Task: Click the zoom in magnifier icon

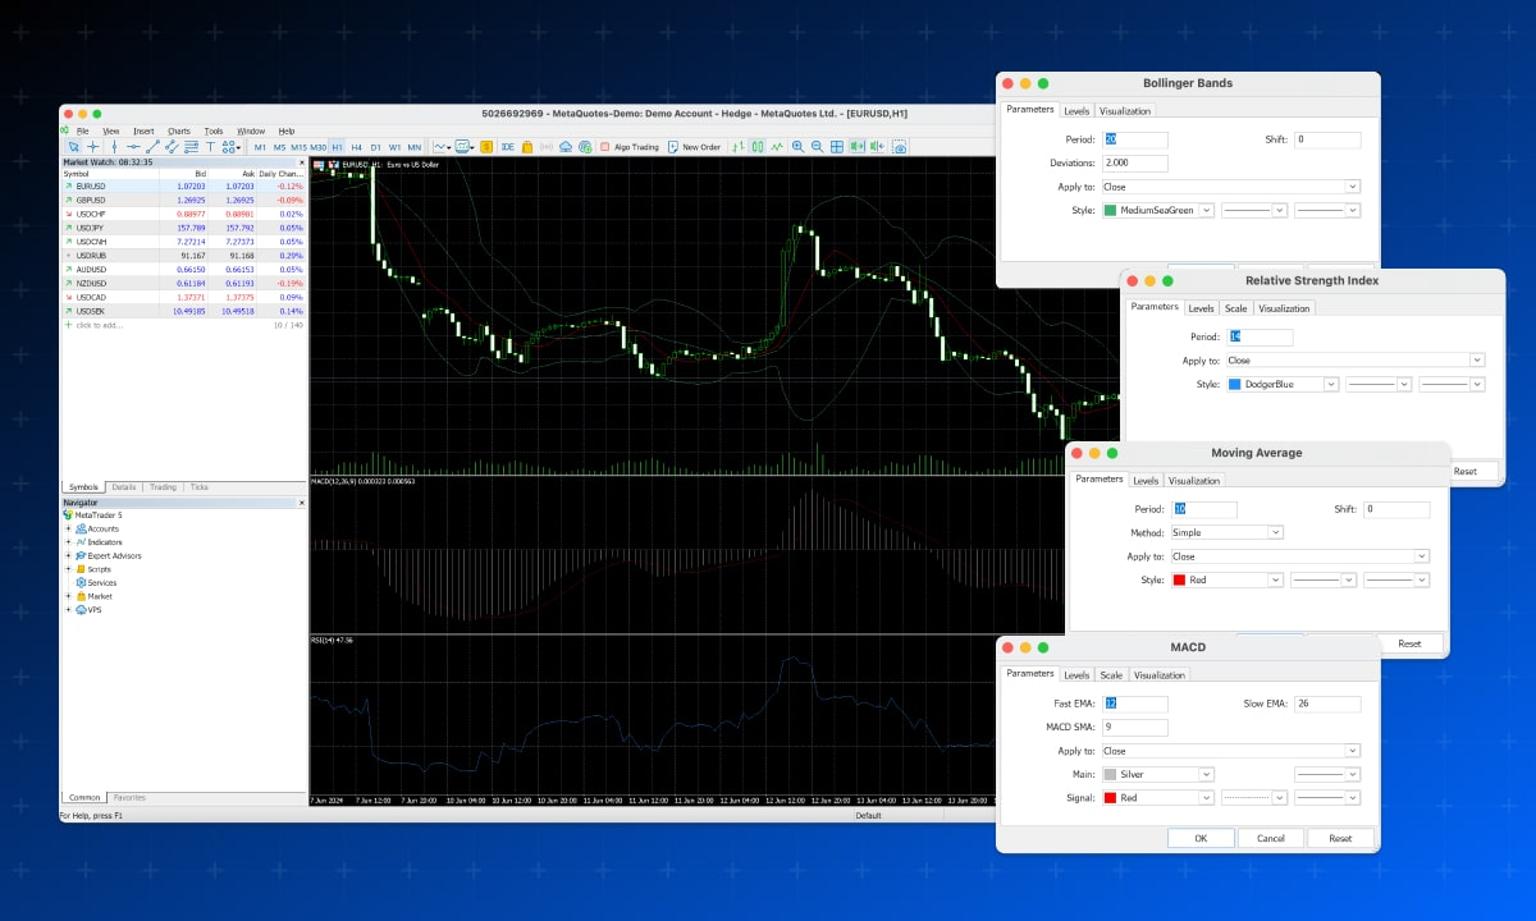Action: click(x=798, y=147)
